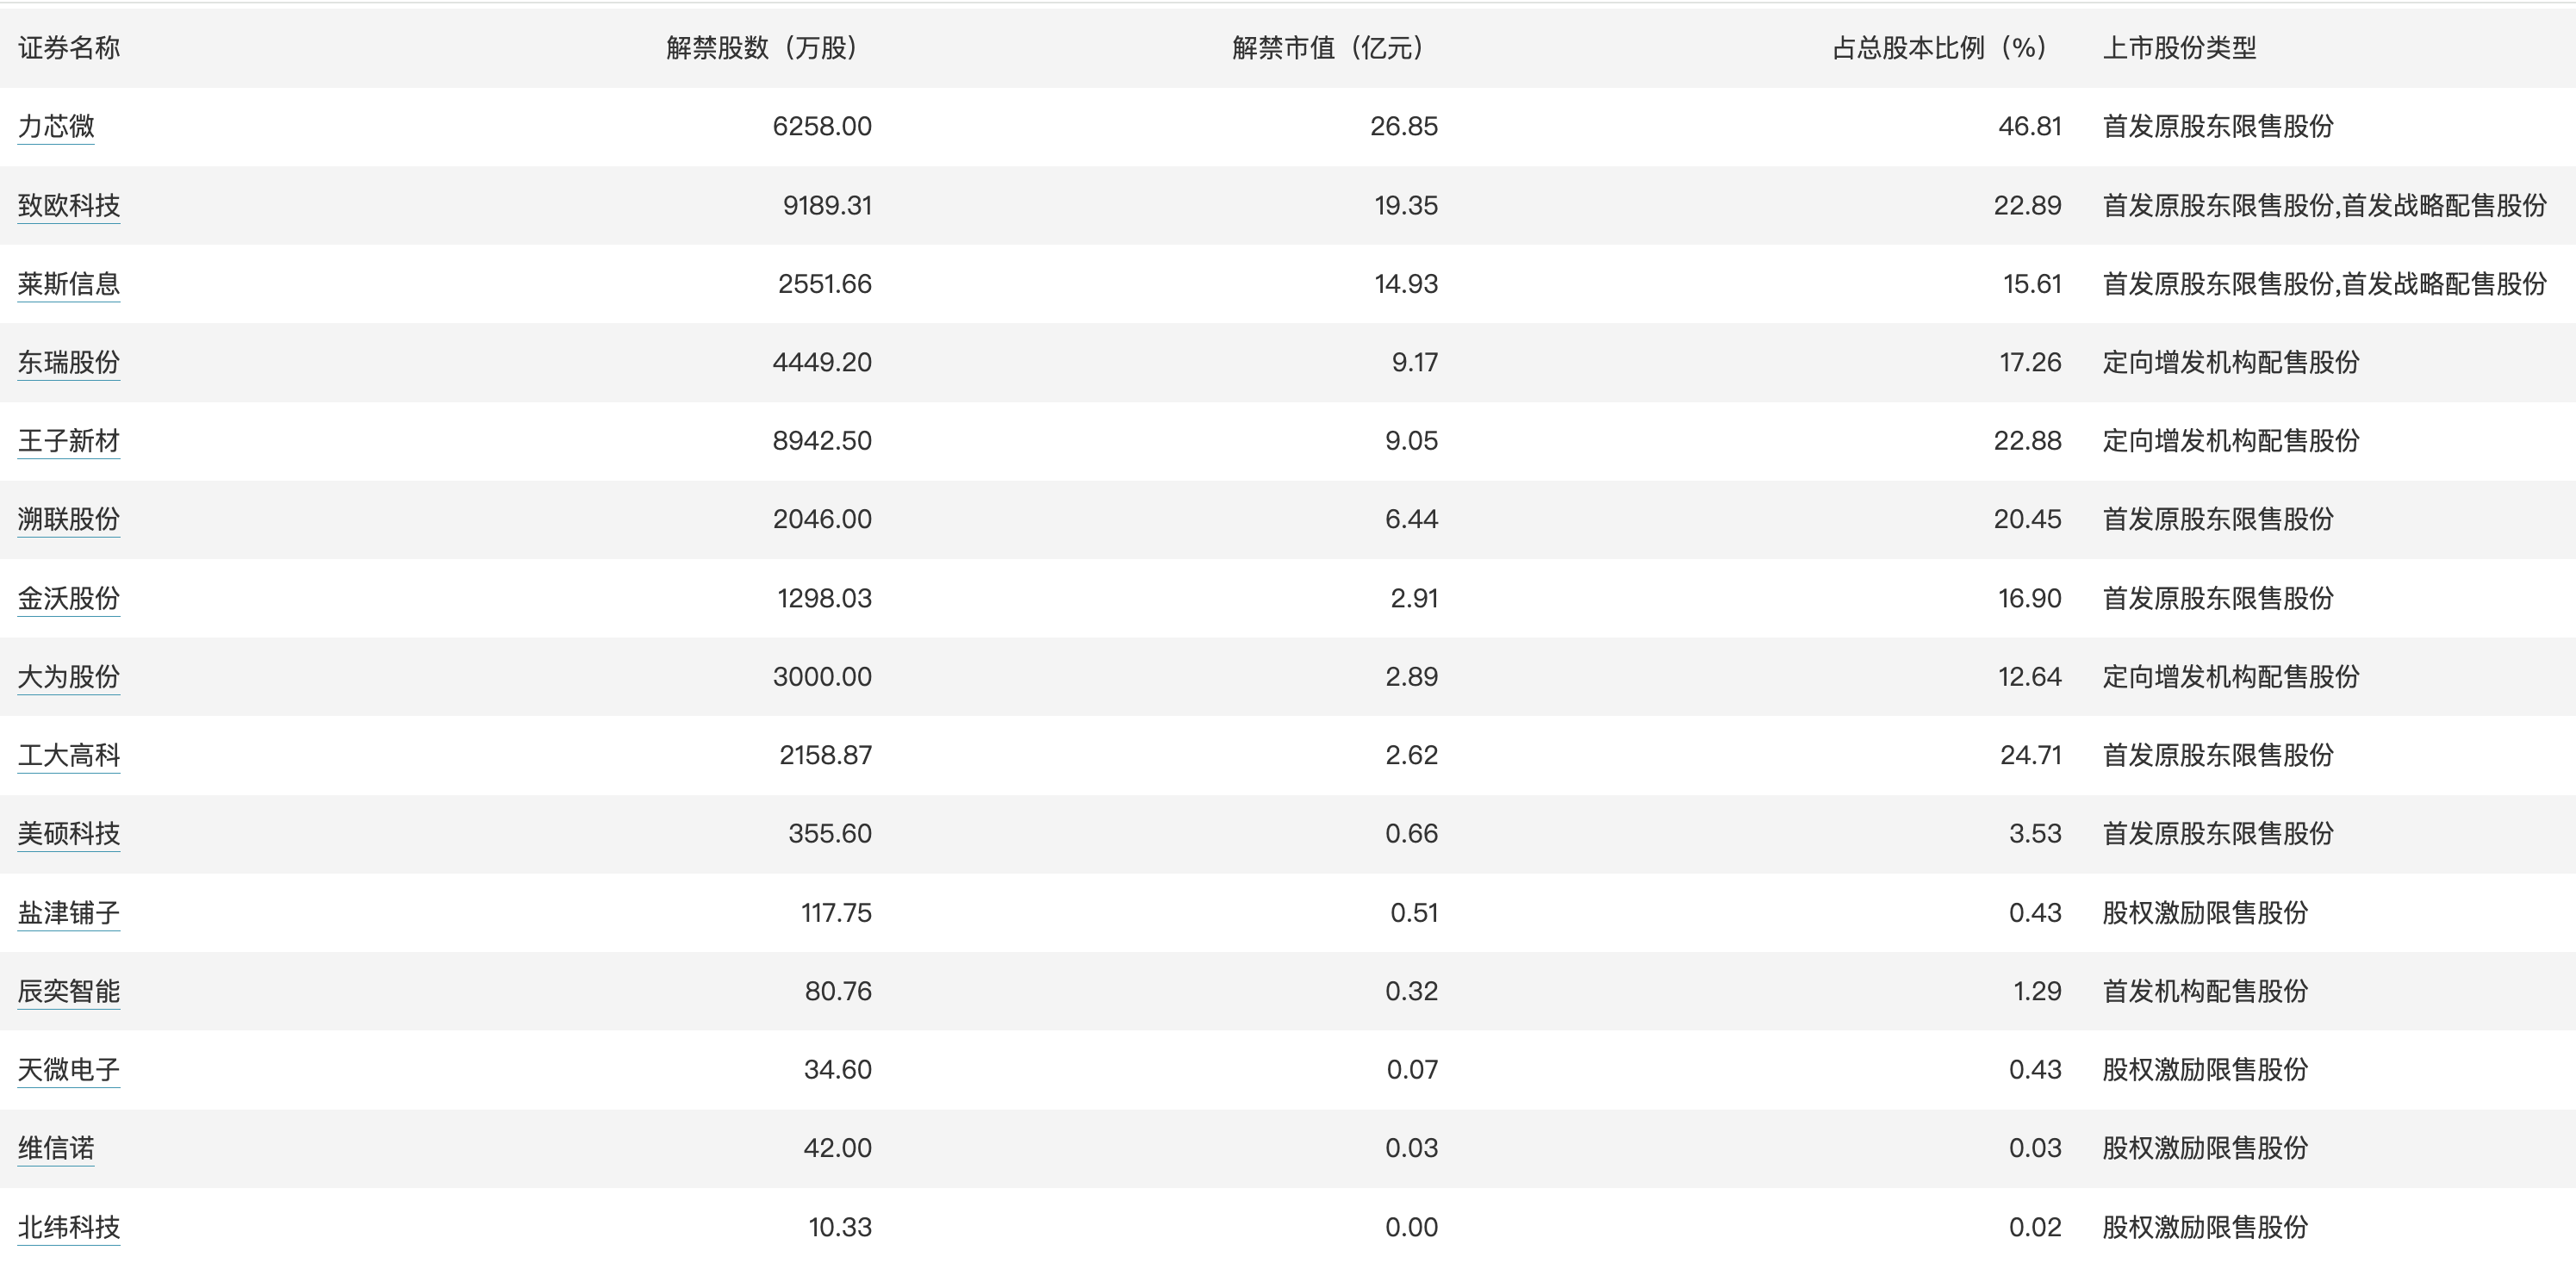The height and width of the screenshot is (1263, 2576).
Task: Open the 维信诺 stock link
Action: pyautogui.click(x=56, y=1148)
